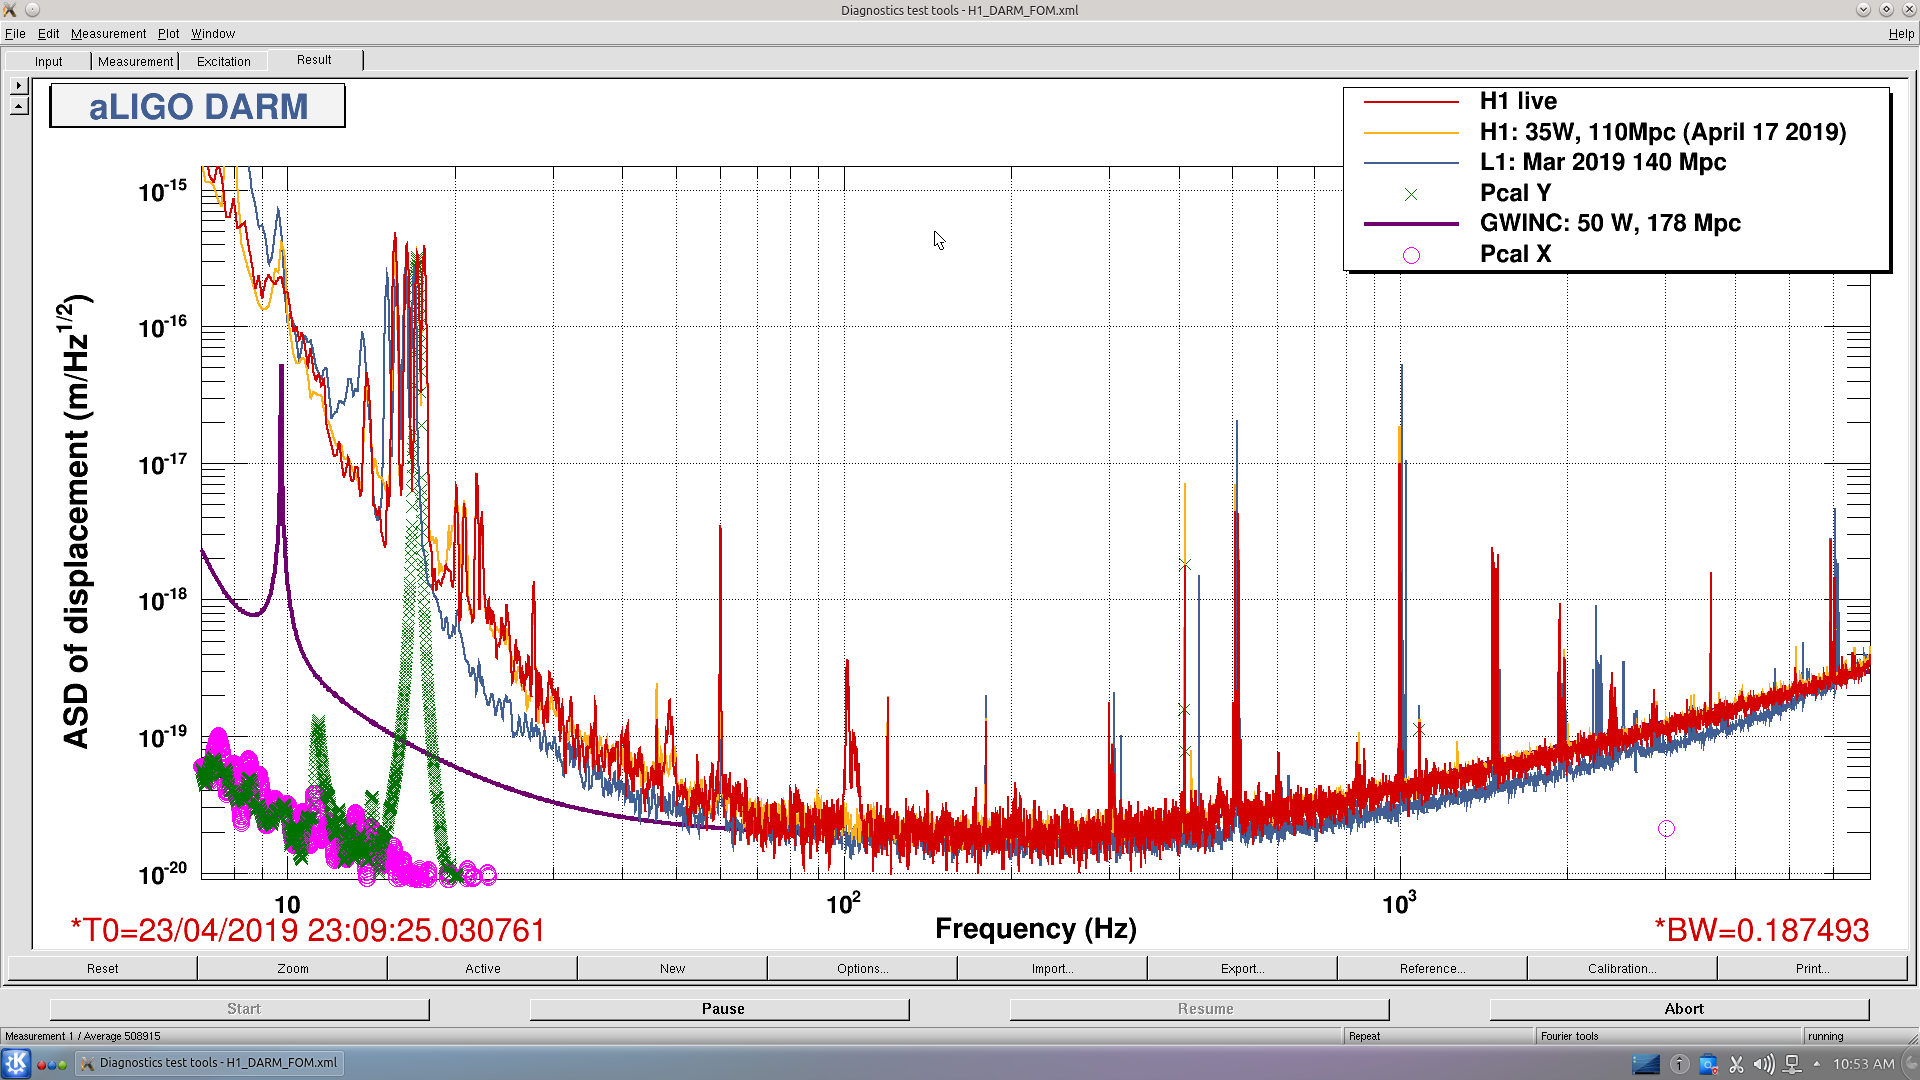Click the activities three-dot icon in taskbar
Viewport: 1920px width, 1080px height.
coord(52,1064)
